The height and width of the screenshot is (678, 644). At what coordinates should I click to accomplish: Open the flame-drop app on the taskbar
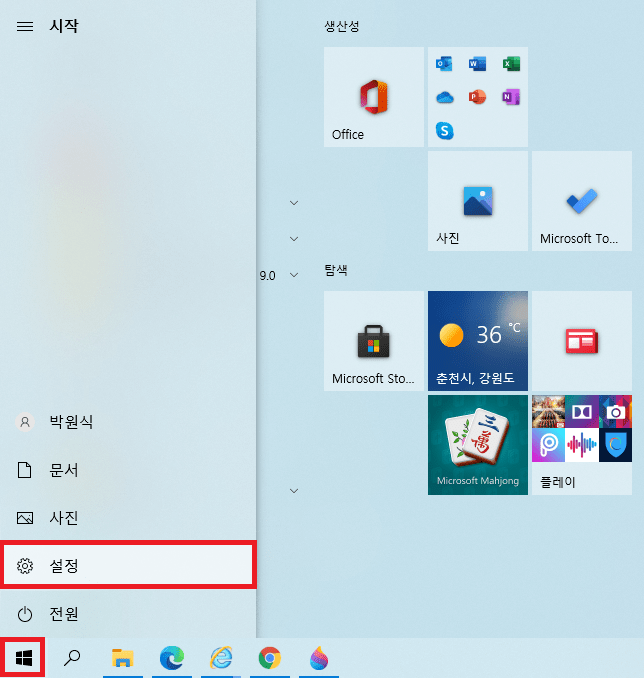pos(319,658)
